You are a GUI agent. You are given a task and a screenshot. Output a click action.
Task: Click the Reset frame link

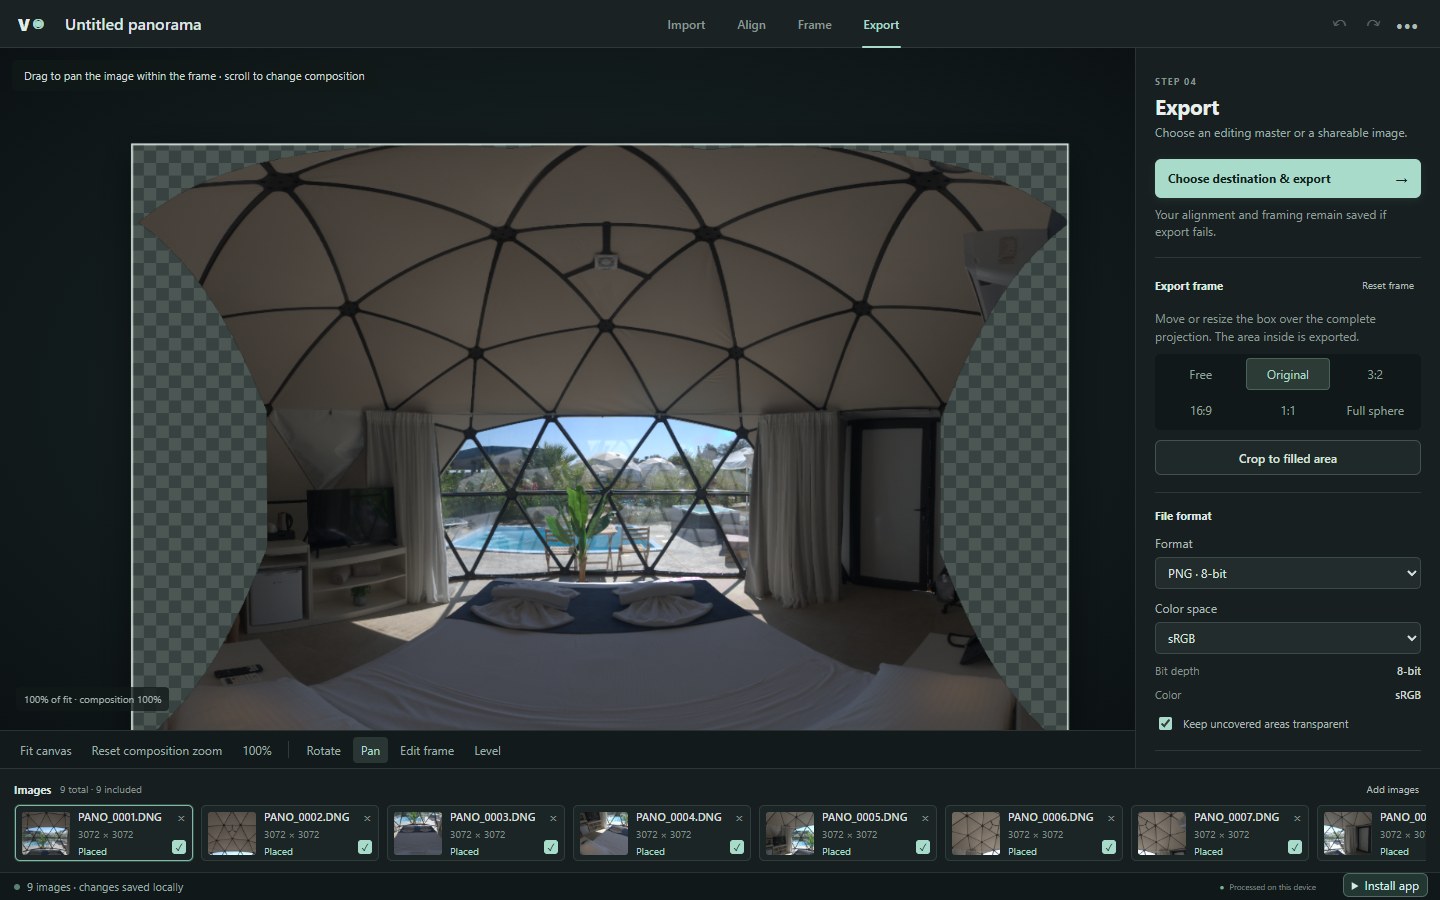[x=1388, y=286]
